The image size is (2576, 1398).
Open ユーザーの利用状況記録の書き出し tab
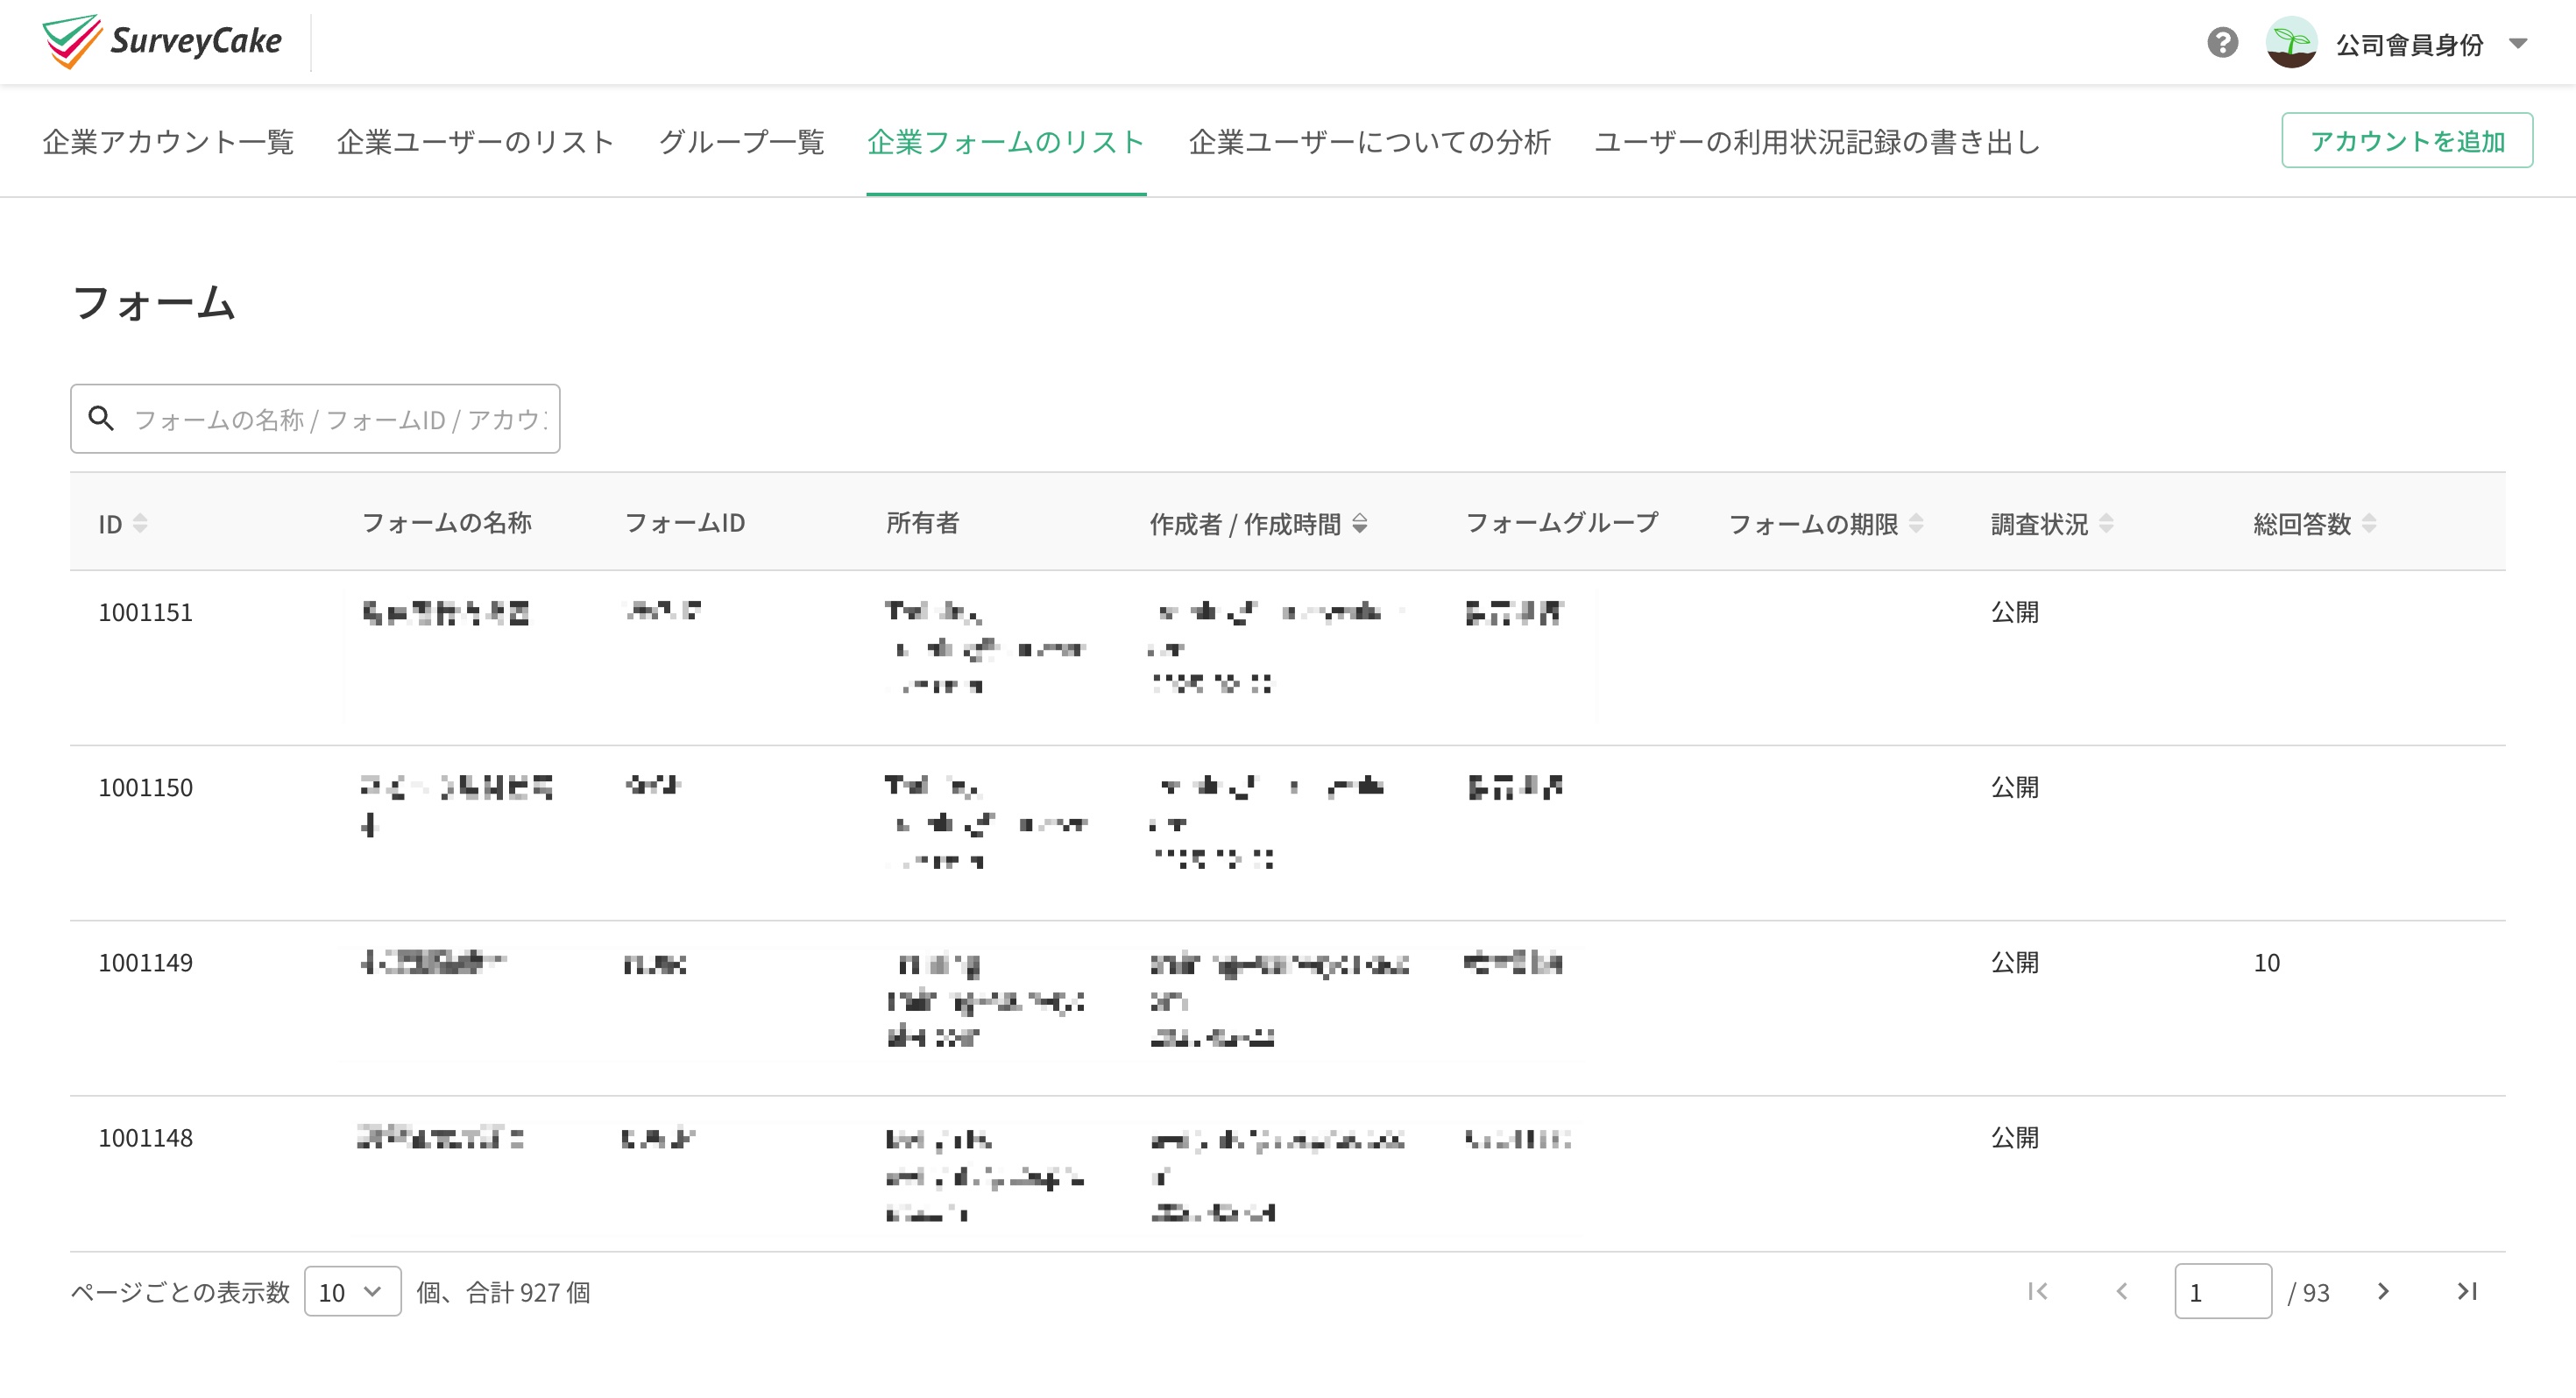[1817, 141]
